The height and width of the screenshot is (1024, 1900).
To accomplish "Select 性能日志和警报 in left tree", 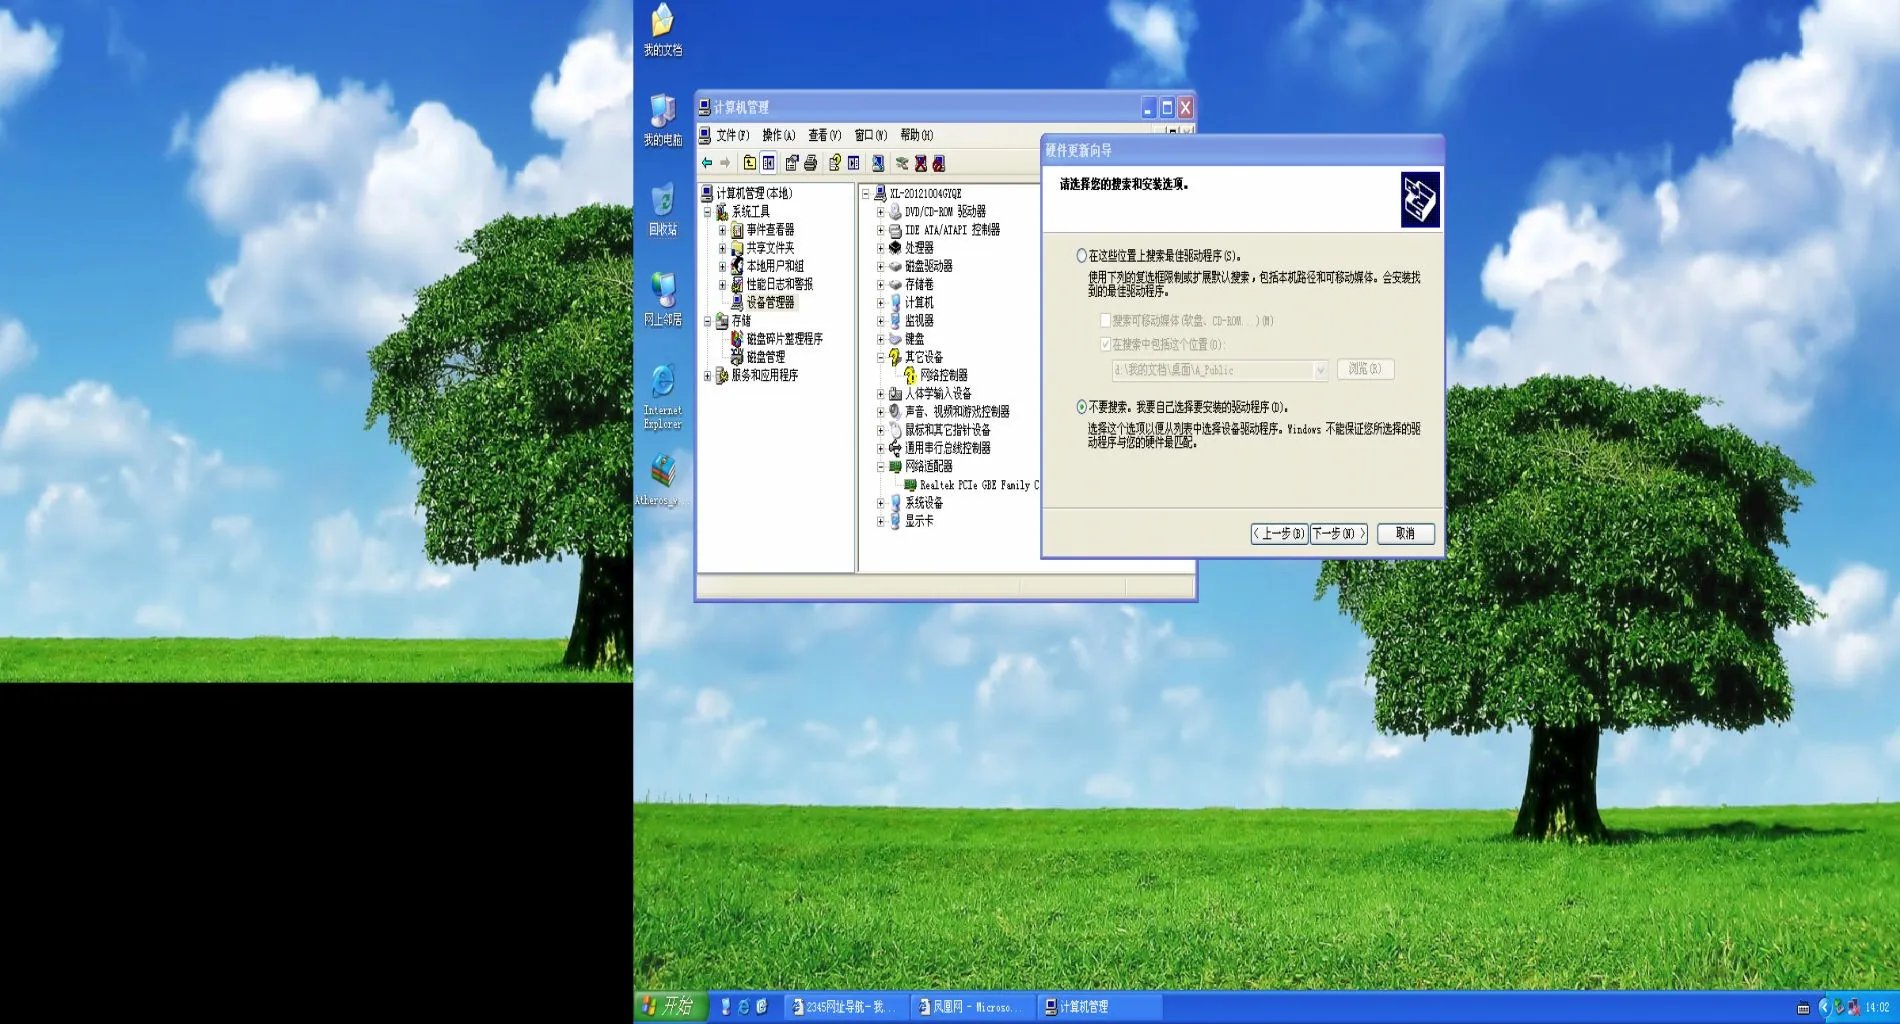I will (x=780, y=284).
